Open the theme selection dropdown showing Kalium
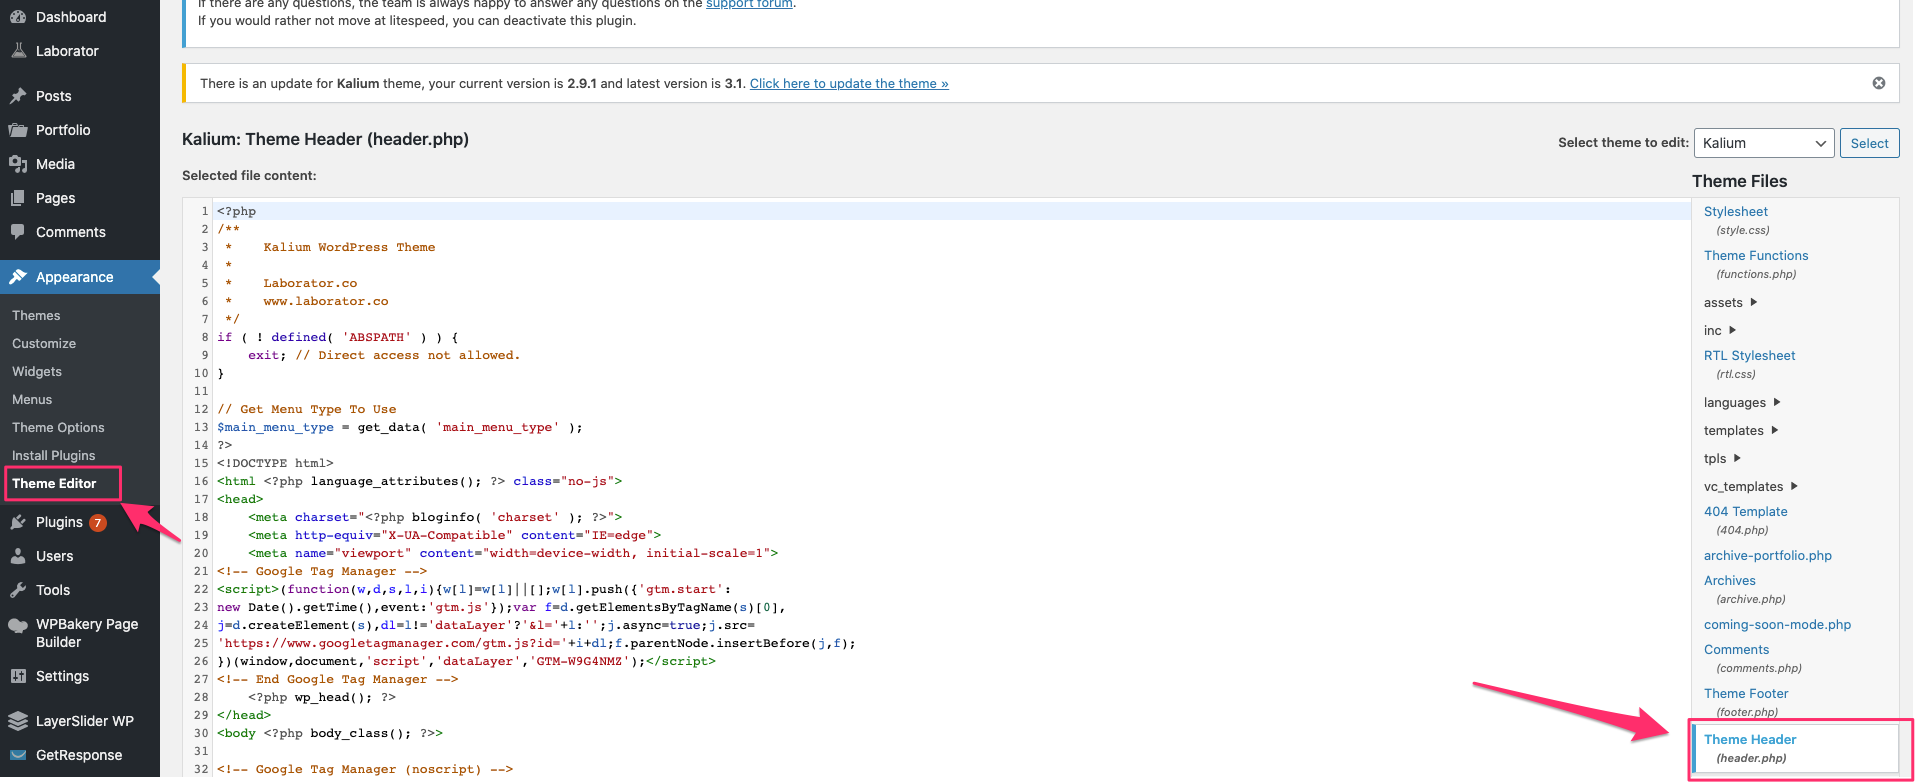This screenshot has width=1915, height=782. click(1764, 143)
